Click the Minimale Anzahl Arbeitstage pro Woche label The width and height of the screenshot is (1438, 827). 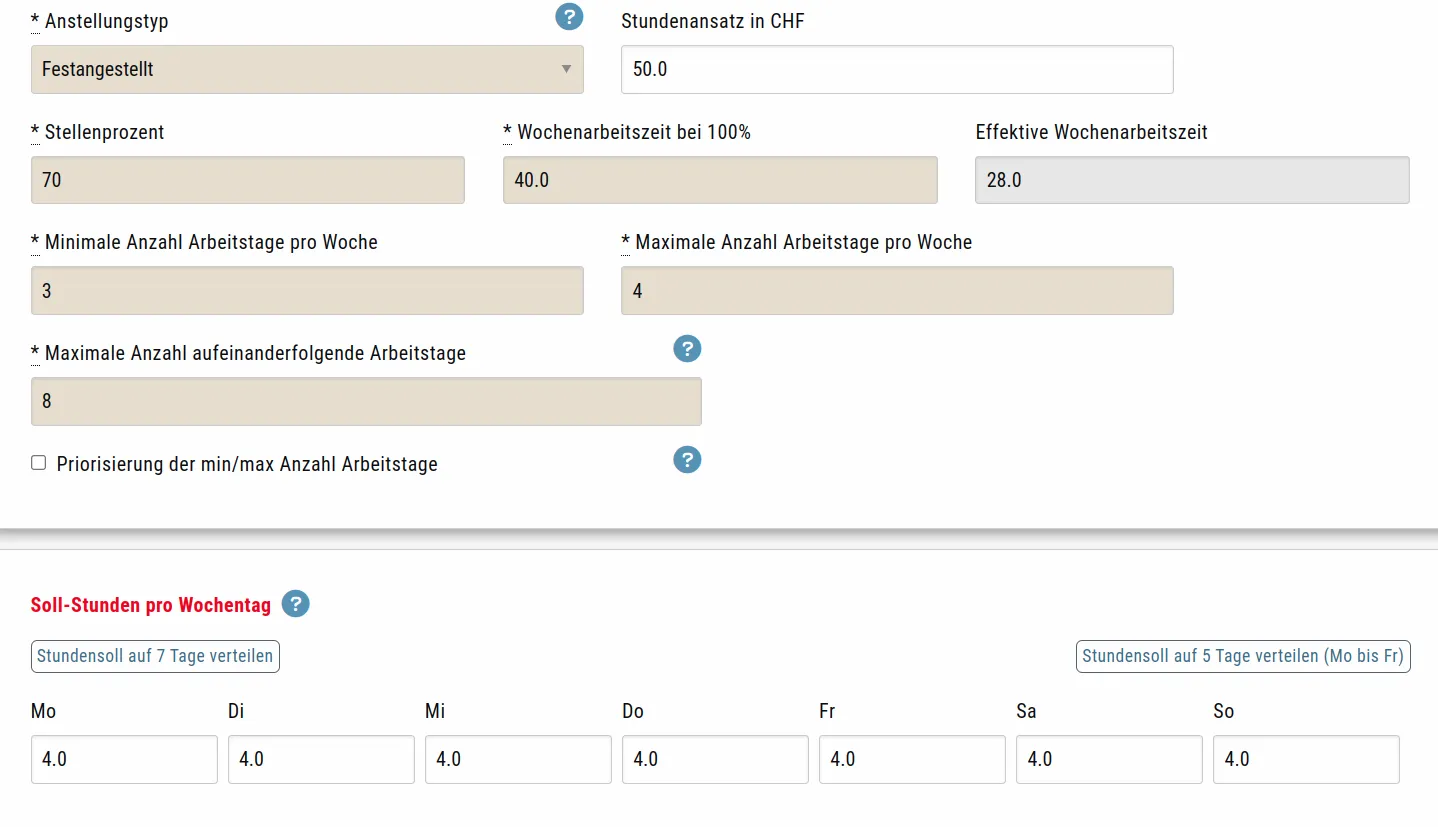(205, 242)
